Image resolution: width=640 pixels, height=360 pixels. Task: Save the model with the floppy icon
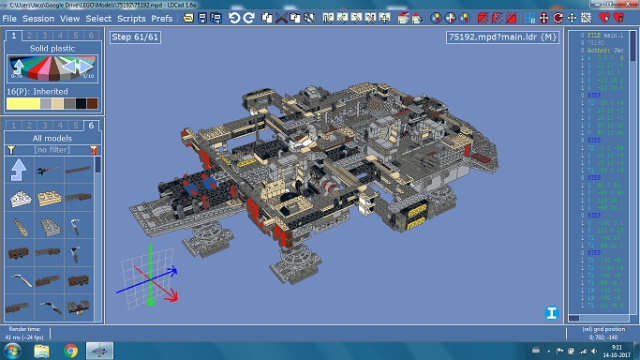click(202, 18)
